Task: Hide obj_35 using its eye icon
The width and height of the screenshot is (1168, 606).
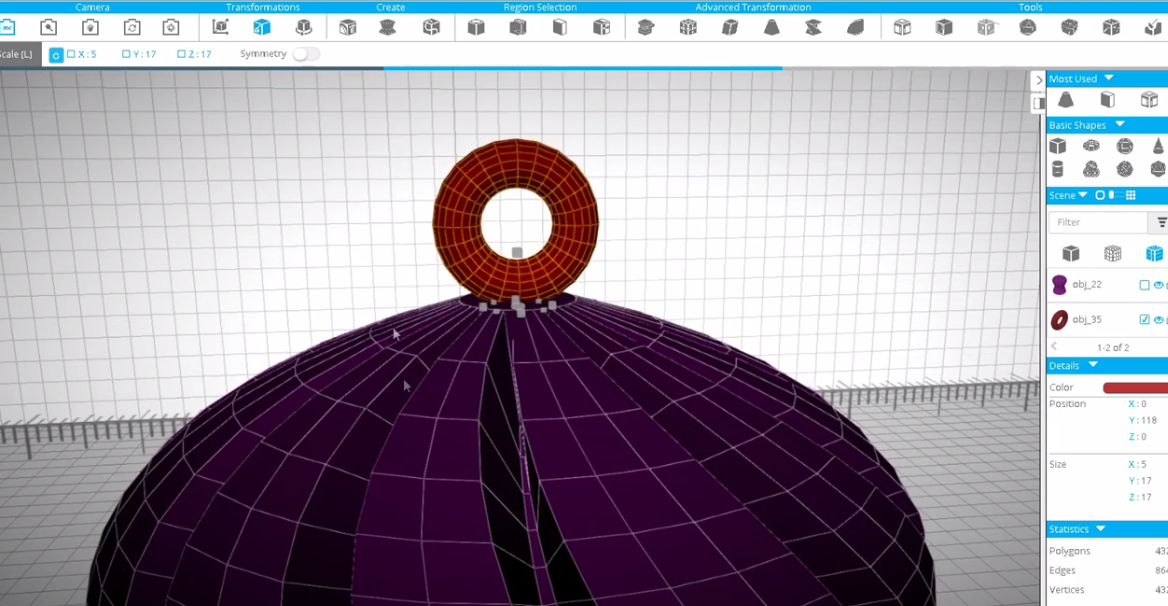Action: click(1158, 319)
